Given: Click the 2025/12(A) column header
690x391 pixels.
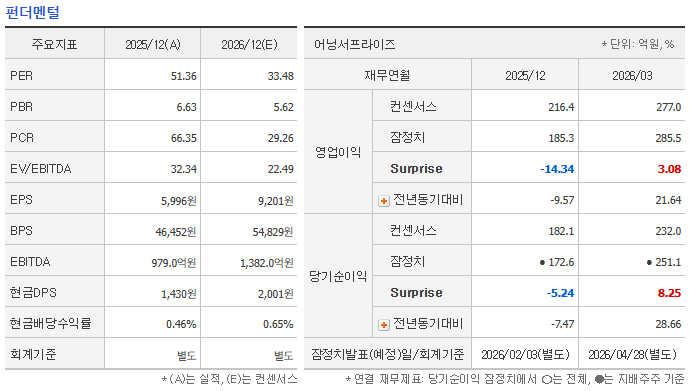Looking at the screenshot, I should (x=153, y=45).
